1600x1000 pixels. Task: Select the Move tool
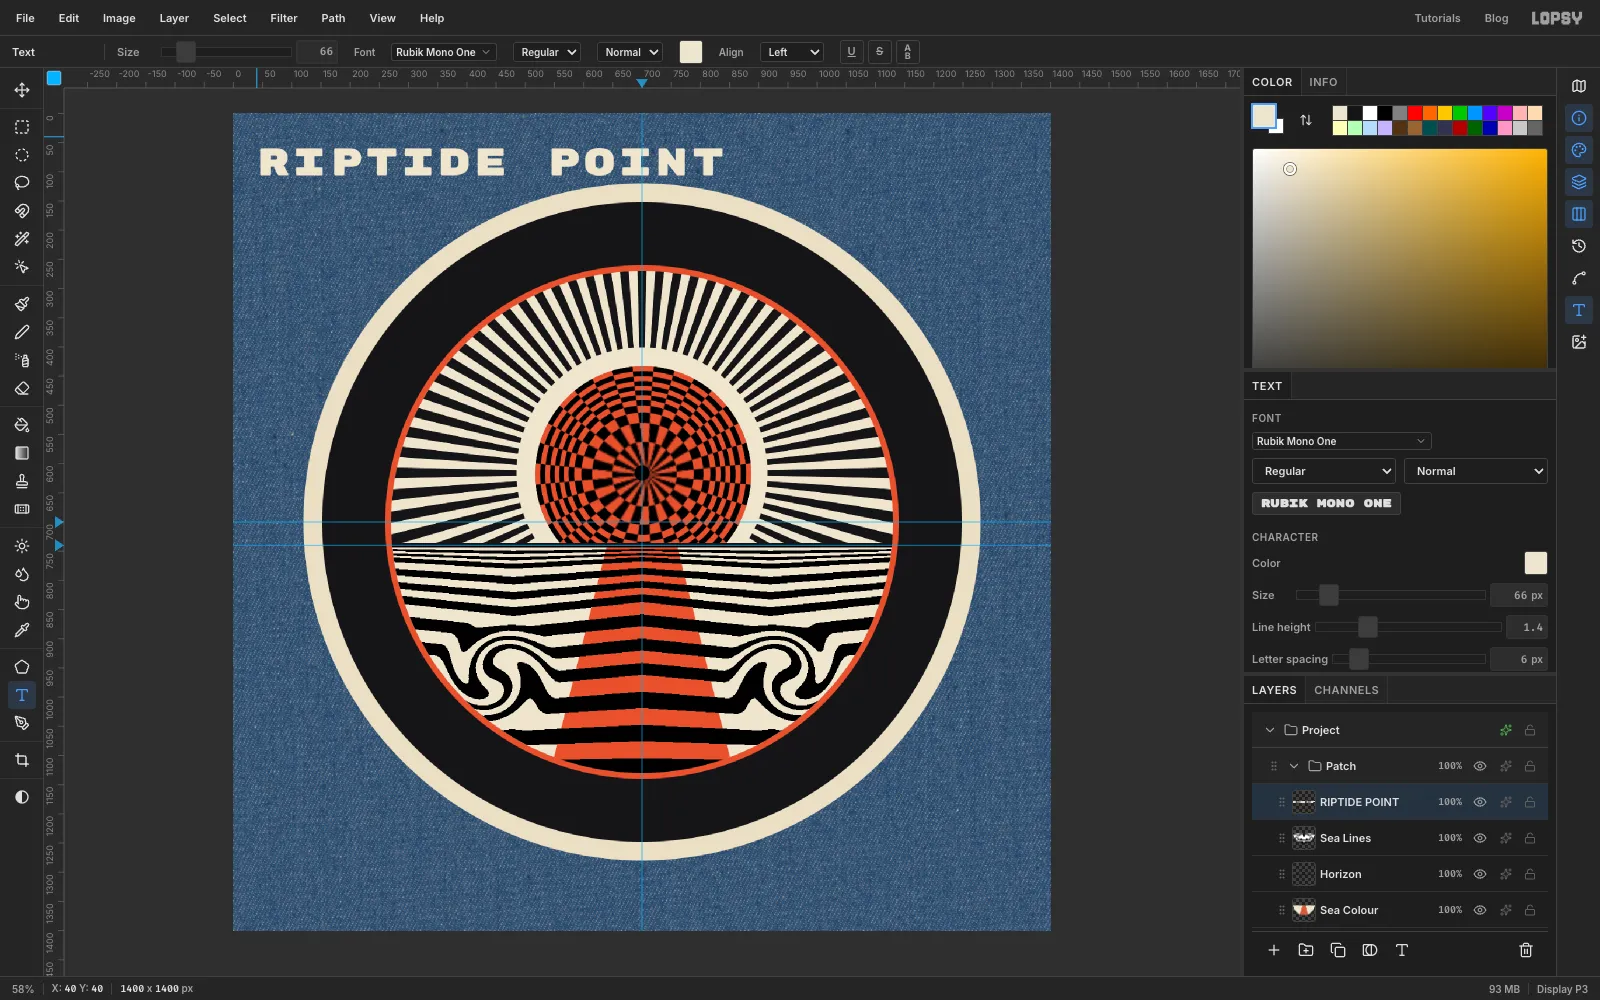(x=22, y=90)
